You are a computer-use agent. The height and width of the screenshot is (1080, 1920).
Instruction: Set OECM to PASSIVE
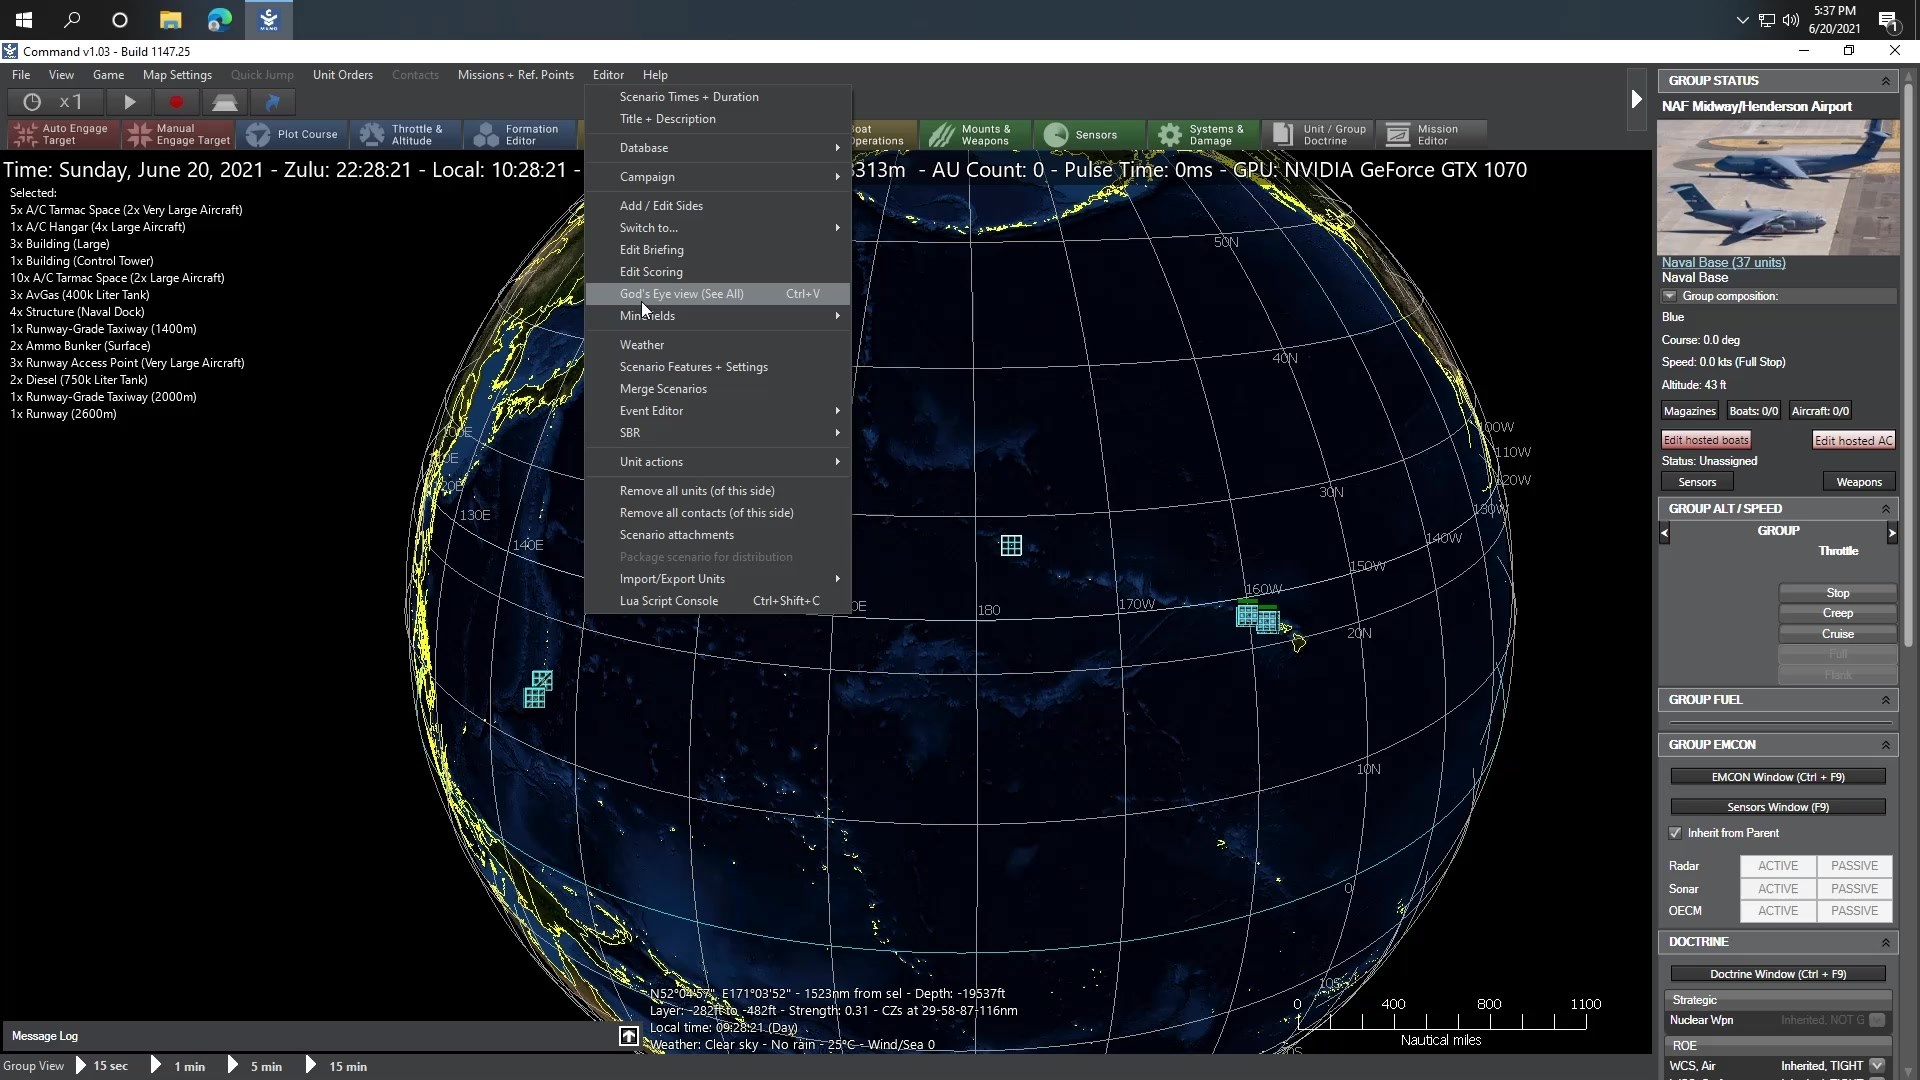point(1854,911)
